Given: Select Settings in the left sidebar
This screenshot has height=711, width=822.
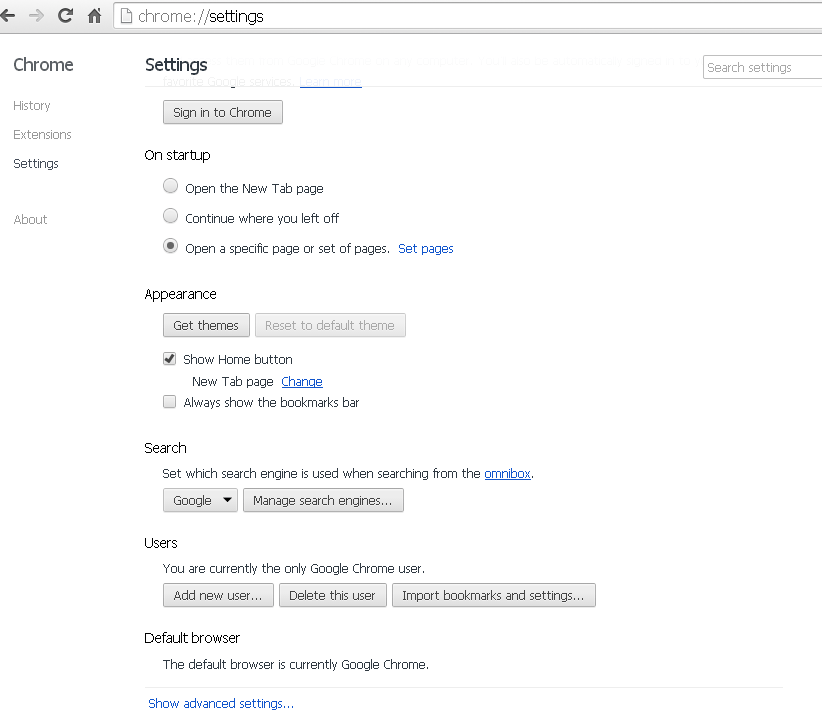Looking at the screenshot, I should pos(36,164).
